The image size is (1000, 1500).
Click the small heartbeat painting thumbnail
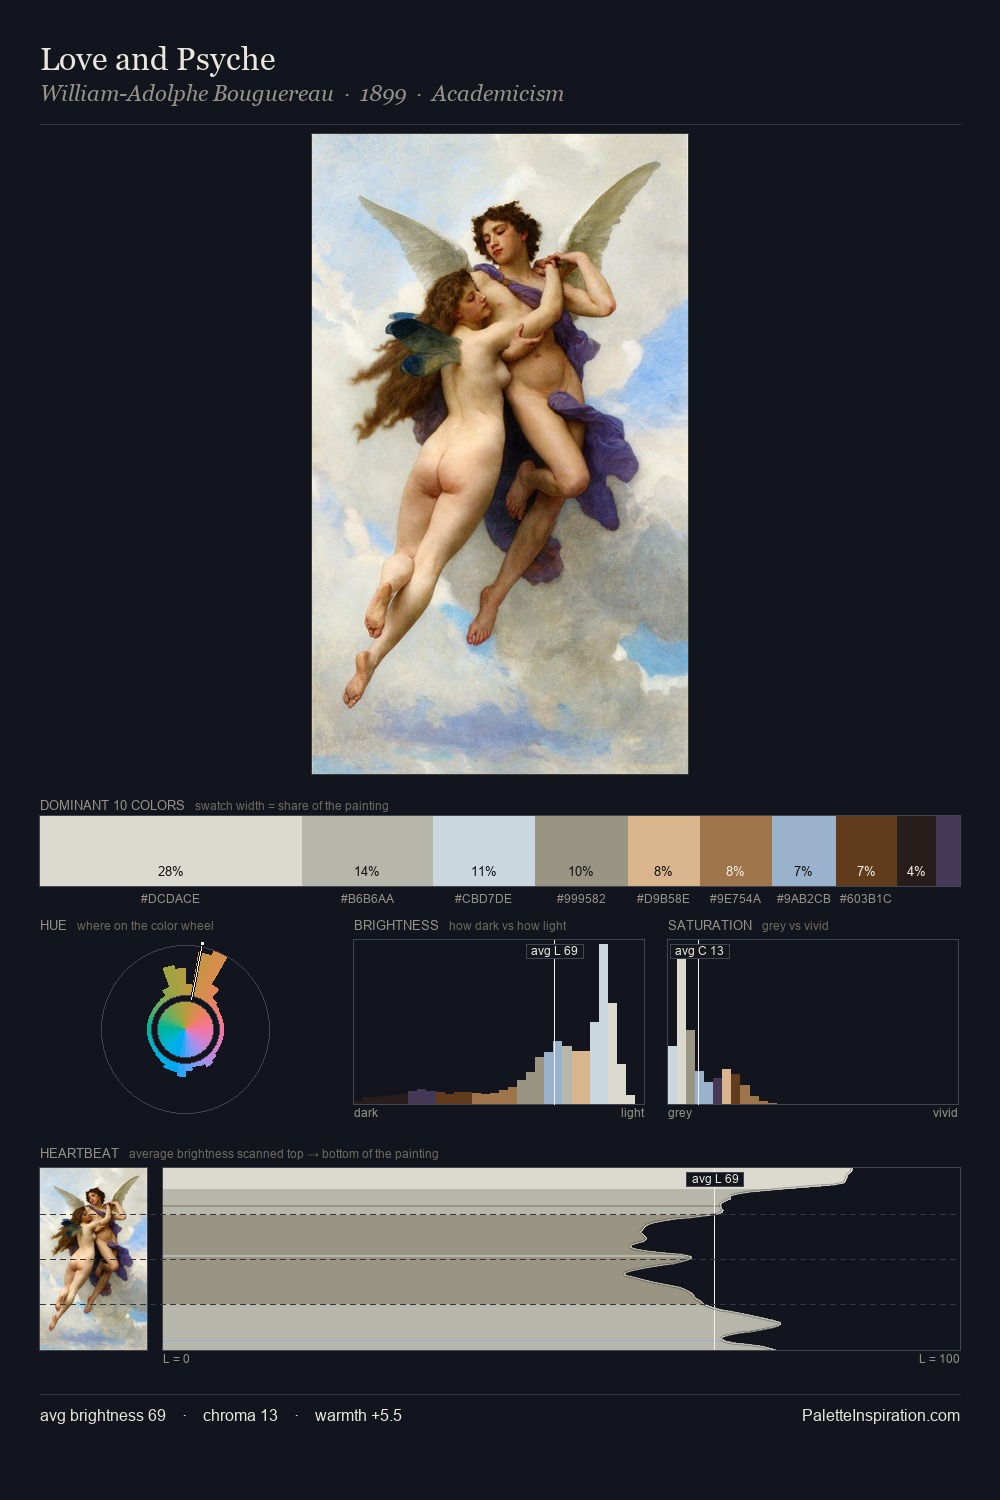[x=93, y=1259]
